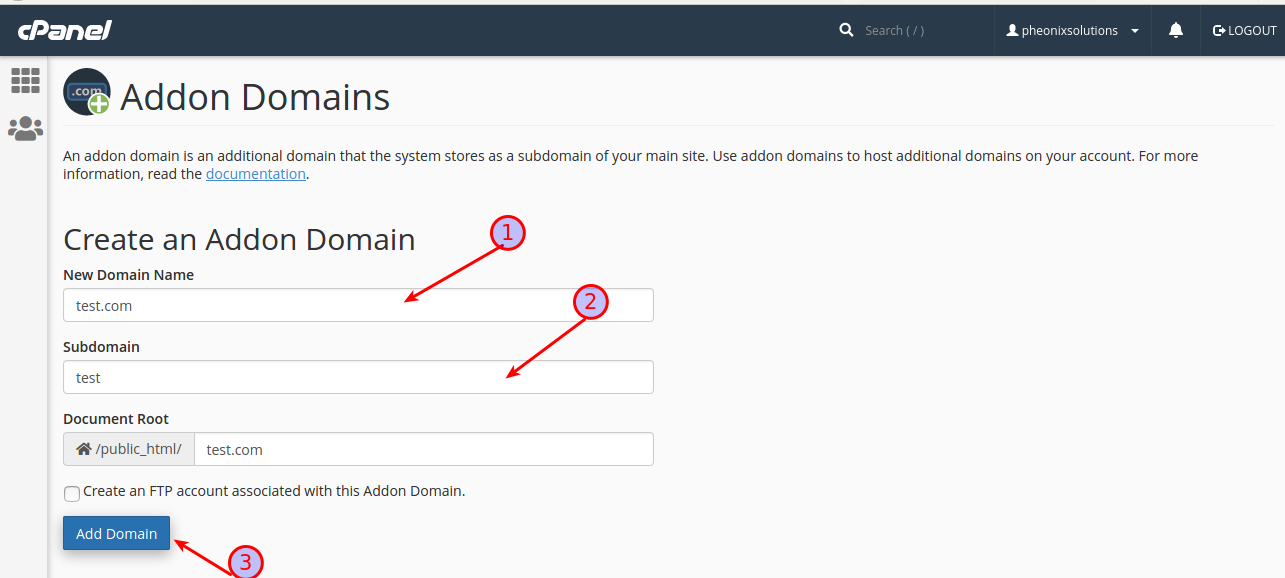This screenshot has width=1285, height=578.
Task: Click the Subdomain input field
Action: pyautogui.click(x=358, y=377)
